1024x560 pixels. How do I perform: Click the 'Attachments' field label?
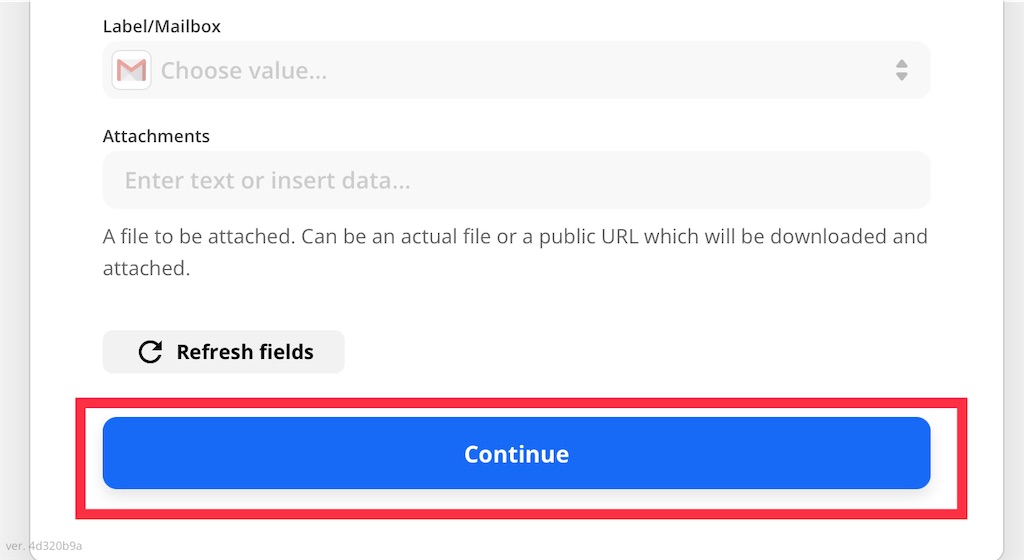(x=156, y=136)
